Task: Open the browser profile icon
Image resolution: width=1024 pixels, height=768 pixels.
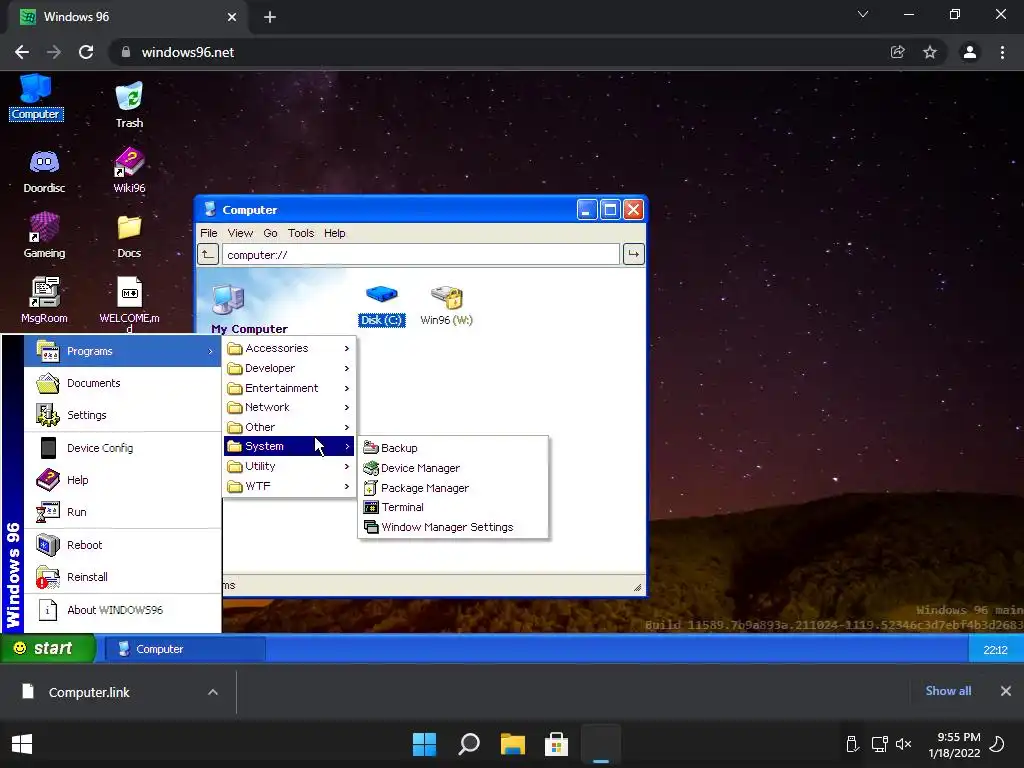Action: click(x=970, y=52)
